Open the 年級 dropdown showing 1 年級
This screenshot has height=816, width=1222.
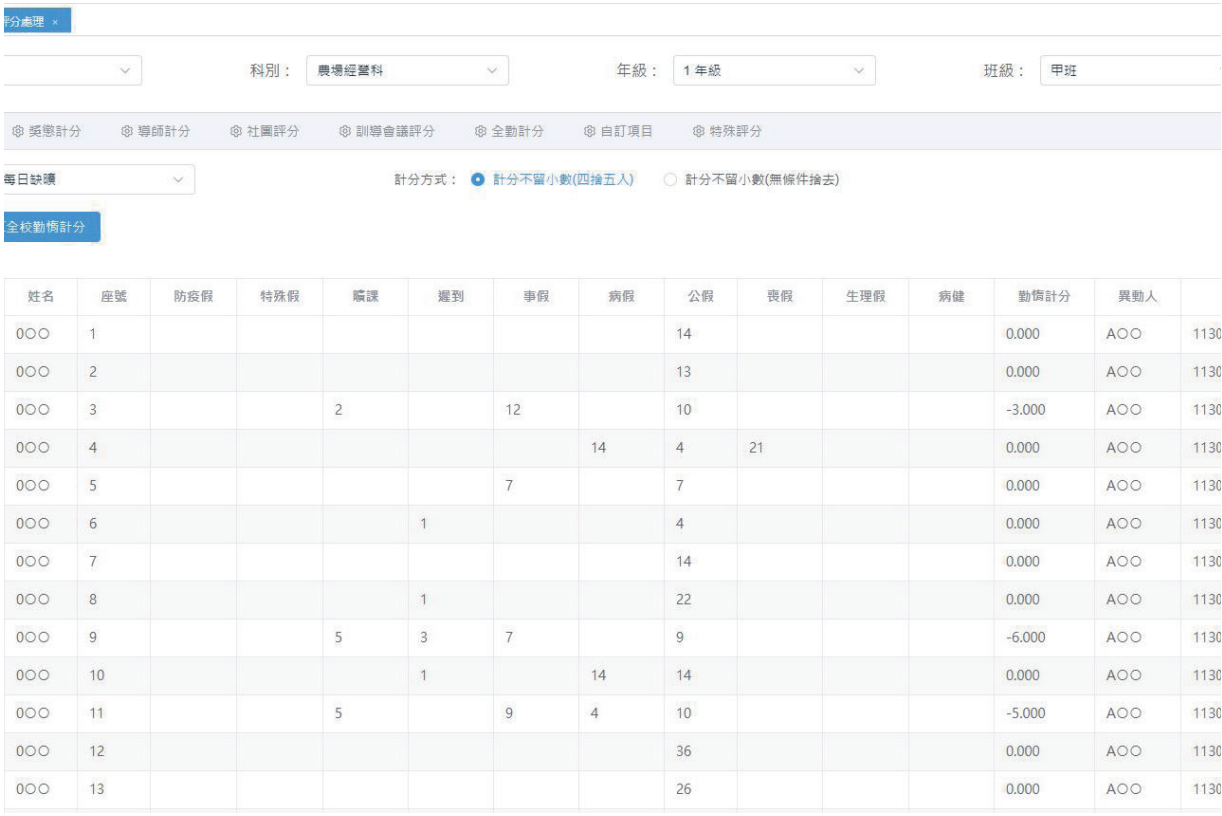(x=774, y=69)
